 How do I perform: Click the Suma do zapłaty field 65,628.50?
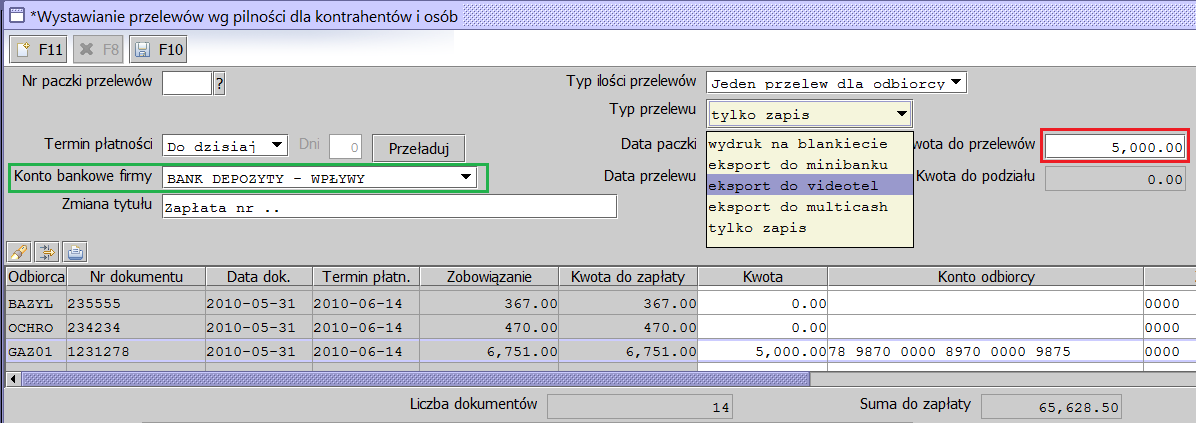[1051, 407]
